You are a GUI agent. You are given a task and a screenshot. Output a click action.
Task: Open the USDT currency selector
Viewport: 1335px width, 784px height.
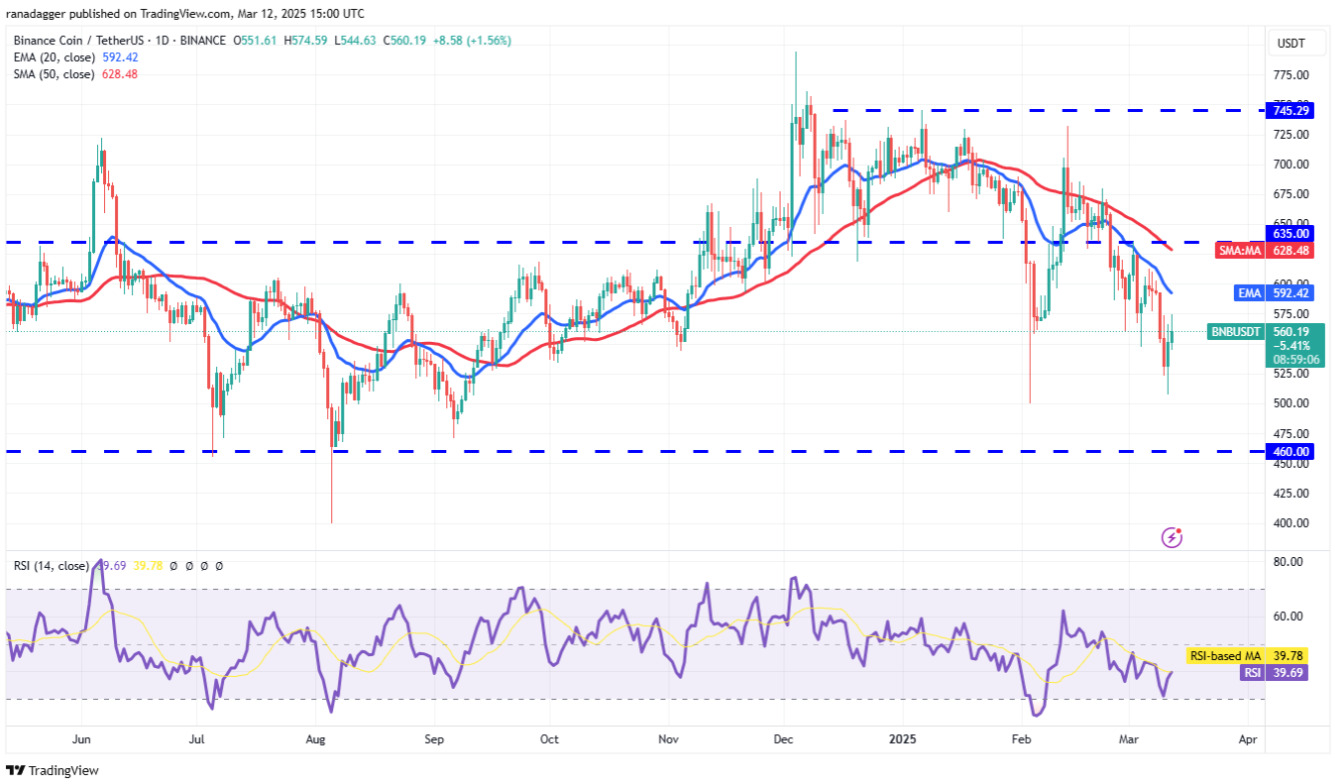tap(1290, 43)
